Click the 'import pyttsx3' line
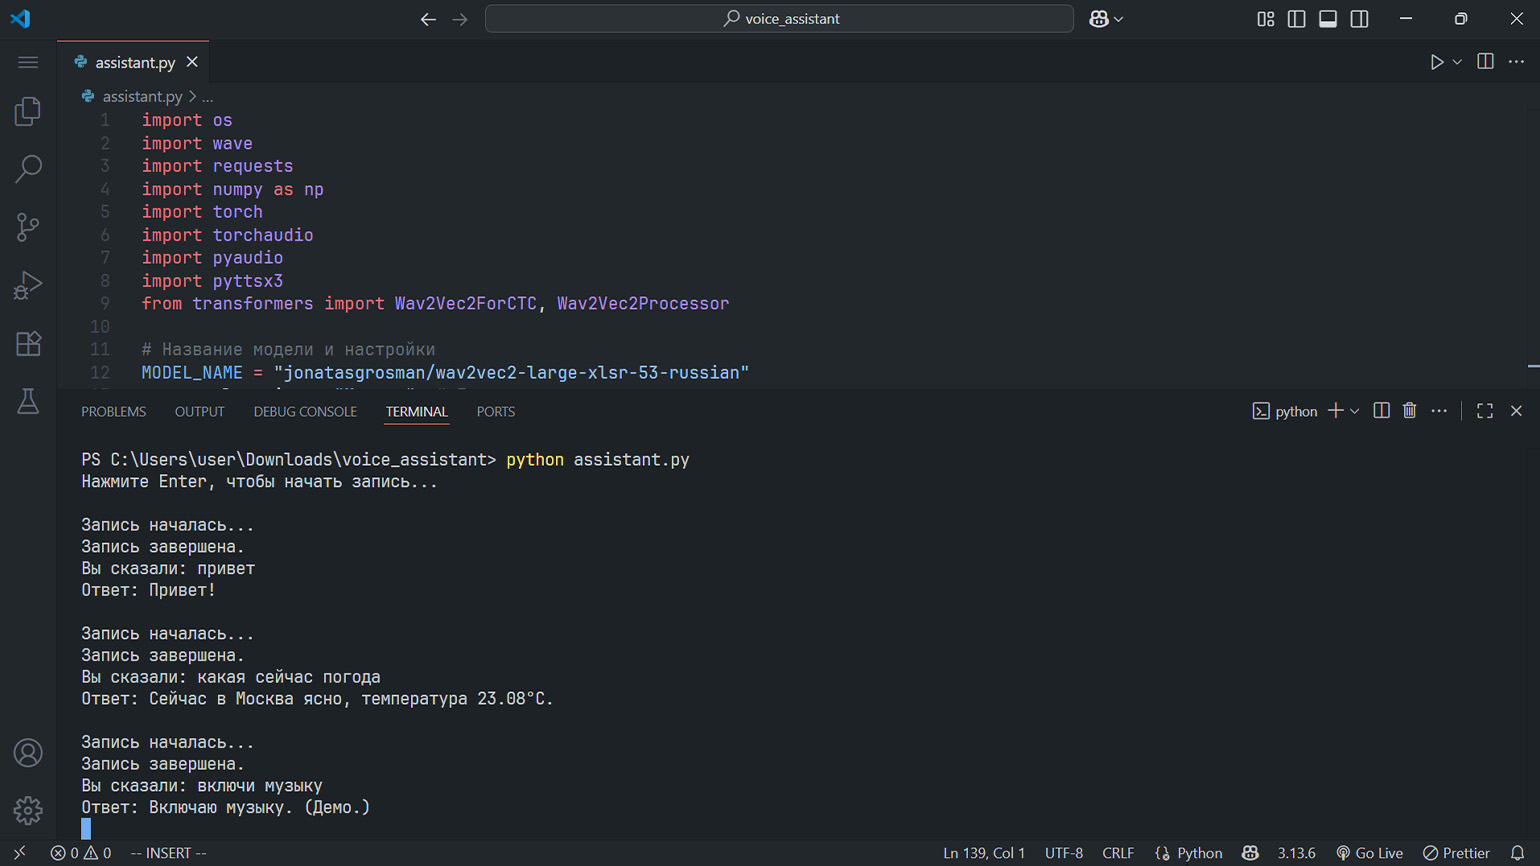The width and height of the screenshot is (1540, 866). (212, 281)
